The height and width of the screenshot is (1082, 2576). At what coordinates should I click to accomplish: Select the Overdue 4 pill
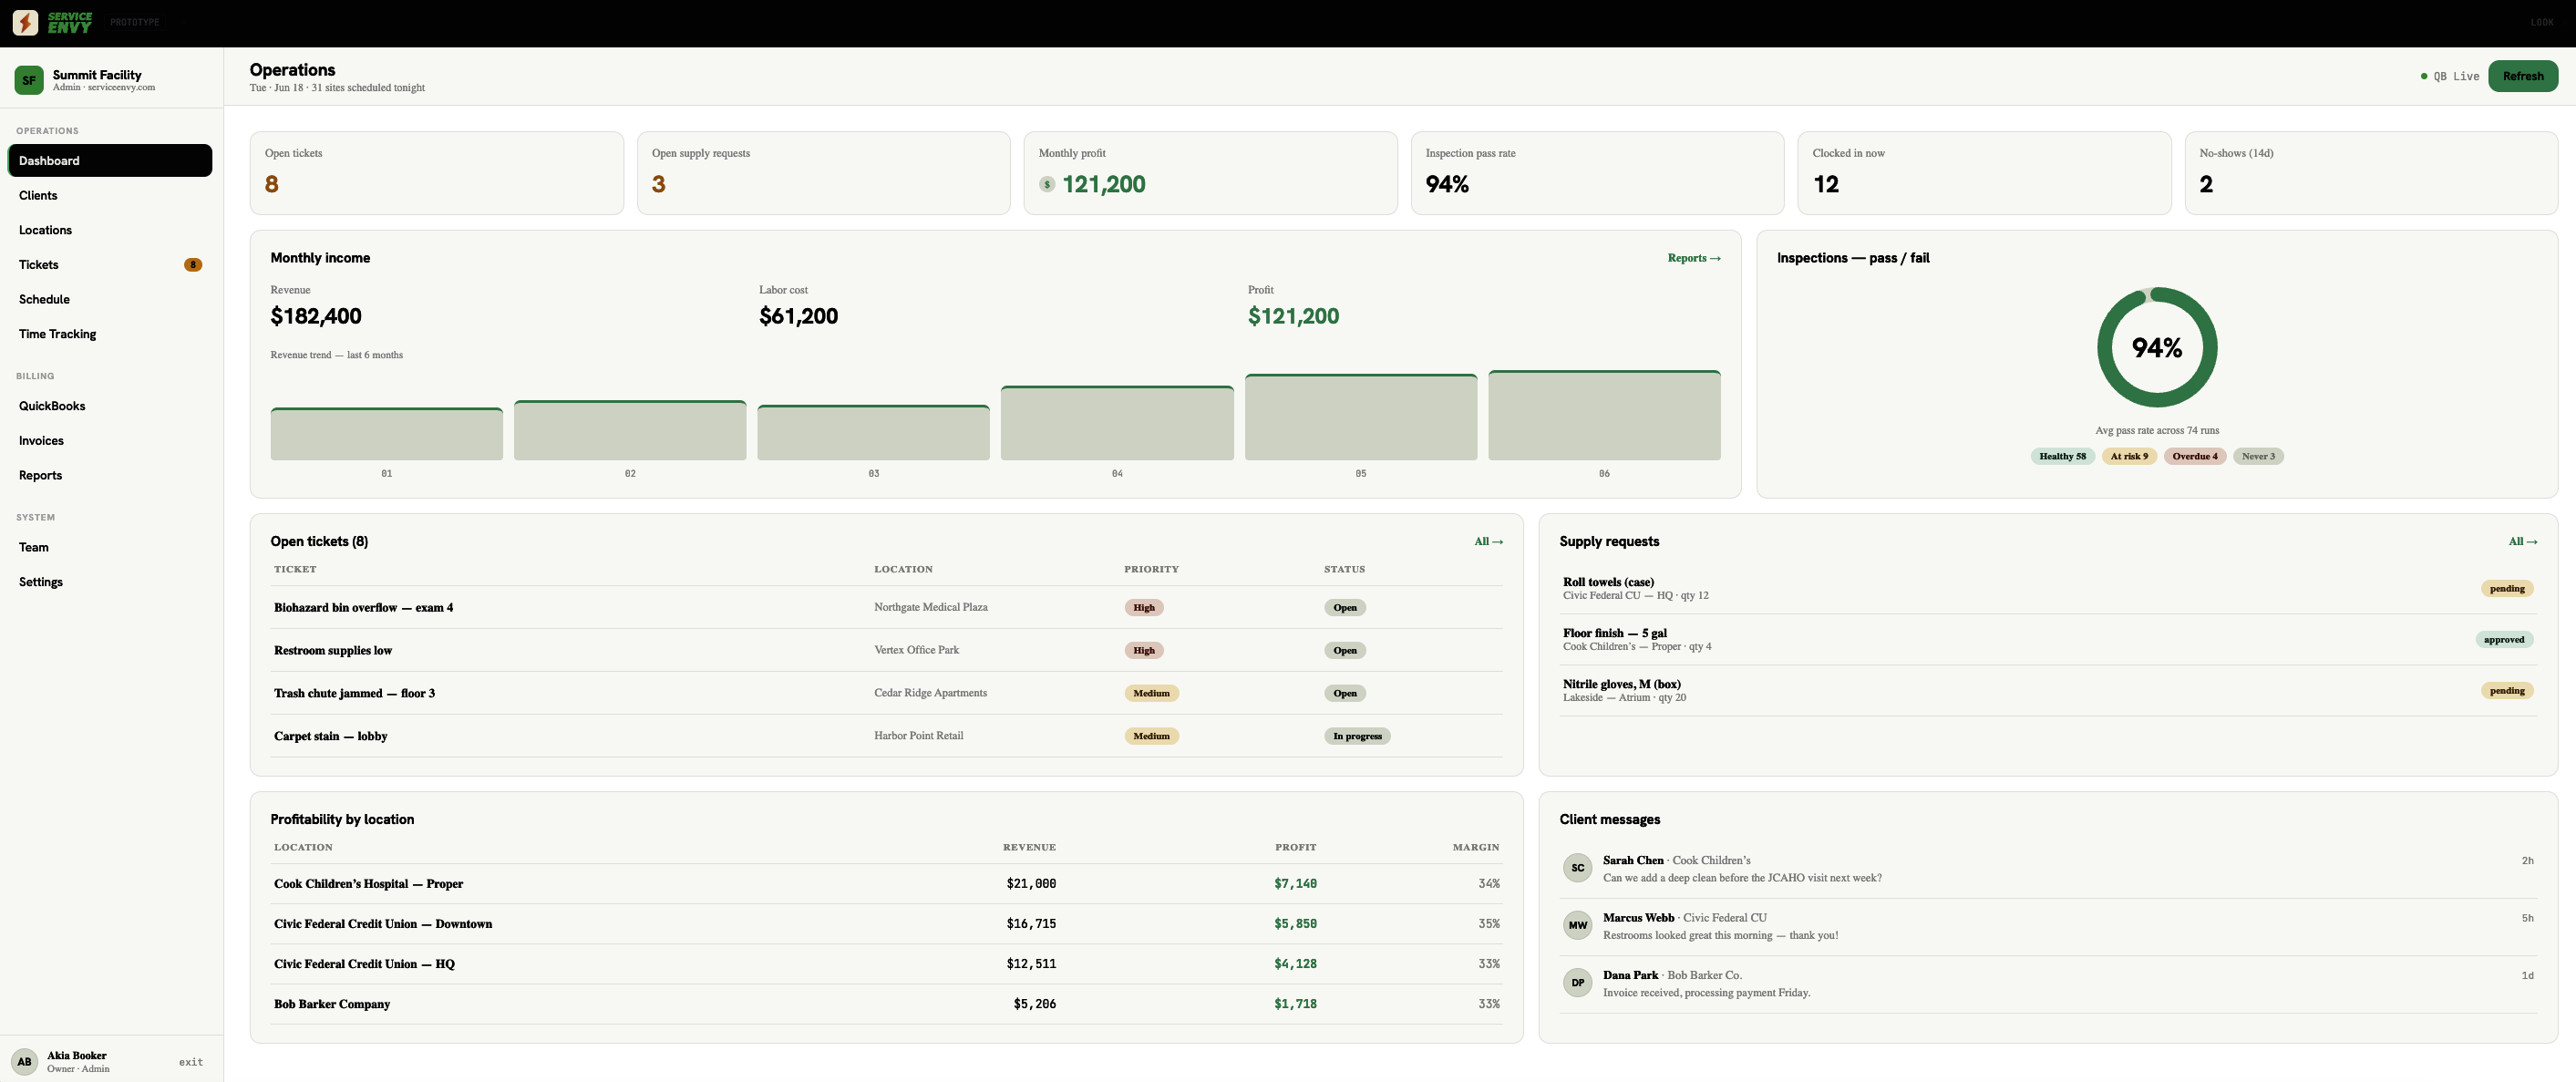click(2194, 456)
